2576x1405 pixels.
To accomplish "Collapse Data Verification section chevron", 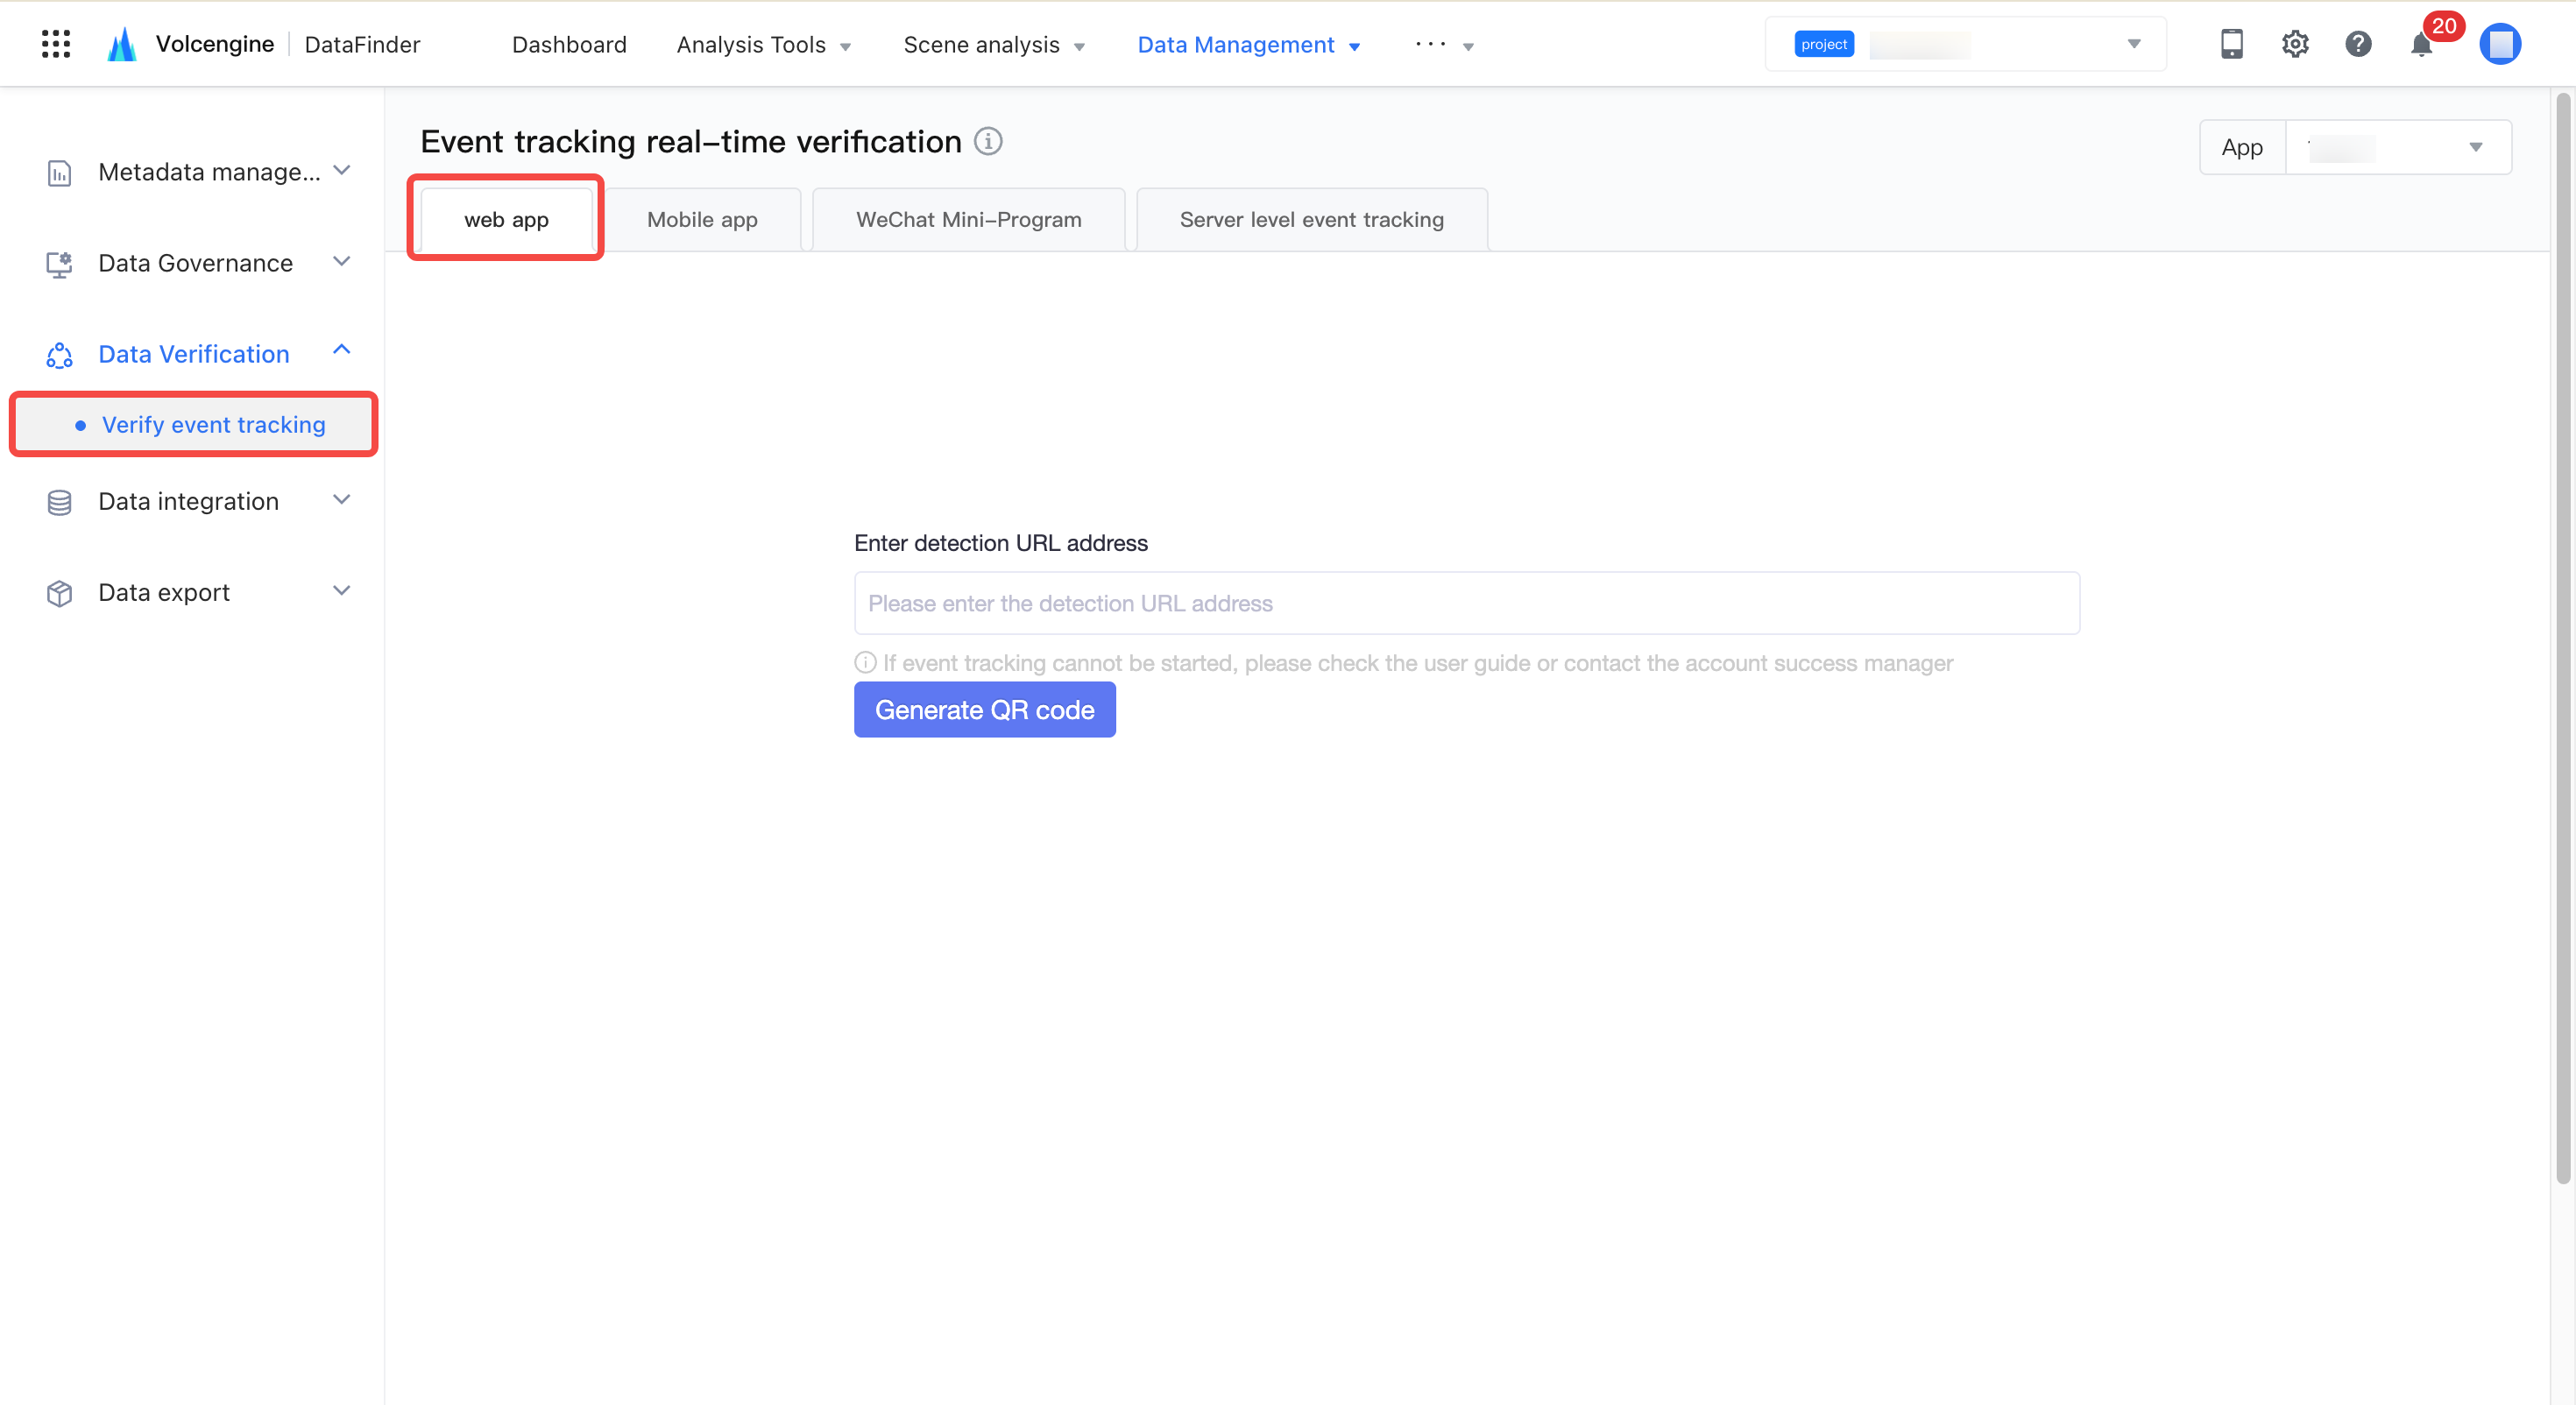I will 342,350.
